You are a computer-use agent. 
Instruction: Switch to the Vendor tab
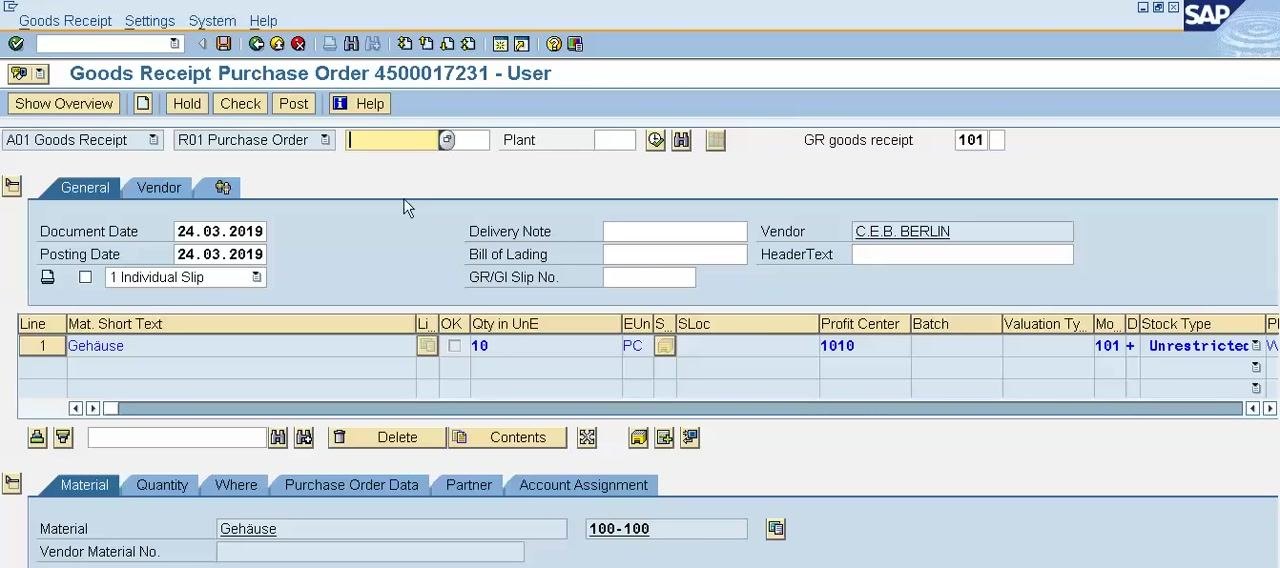click(159, 188)
